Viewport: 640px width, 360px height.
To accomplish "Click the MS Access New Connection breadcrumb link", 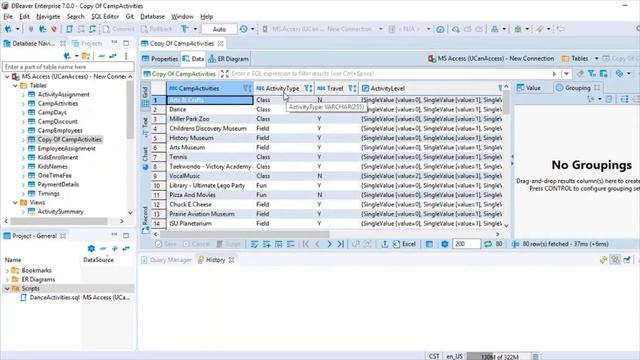I will pyautogui.click(x=491, y=59).
